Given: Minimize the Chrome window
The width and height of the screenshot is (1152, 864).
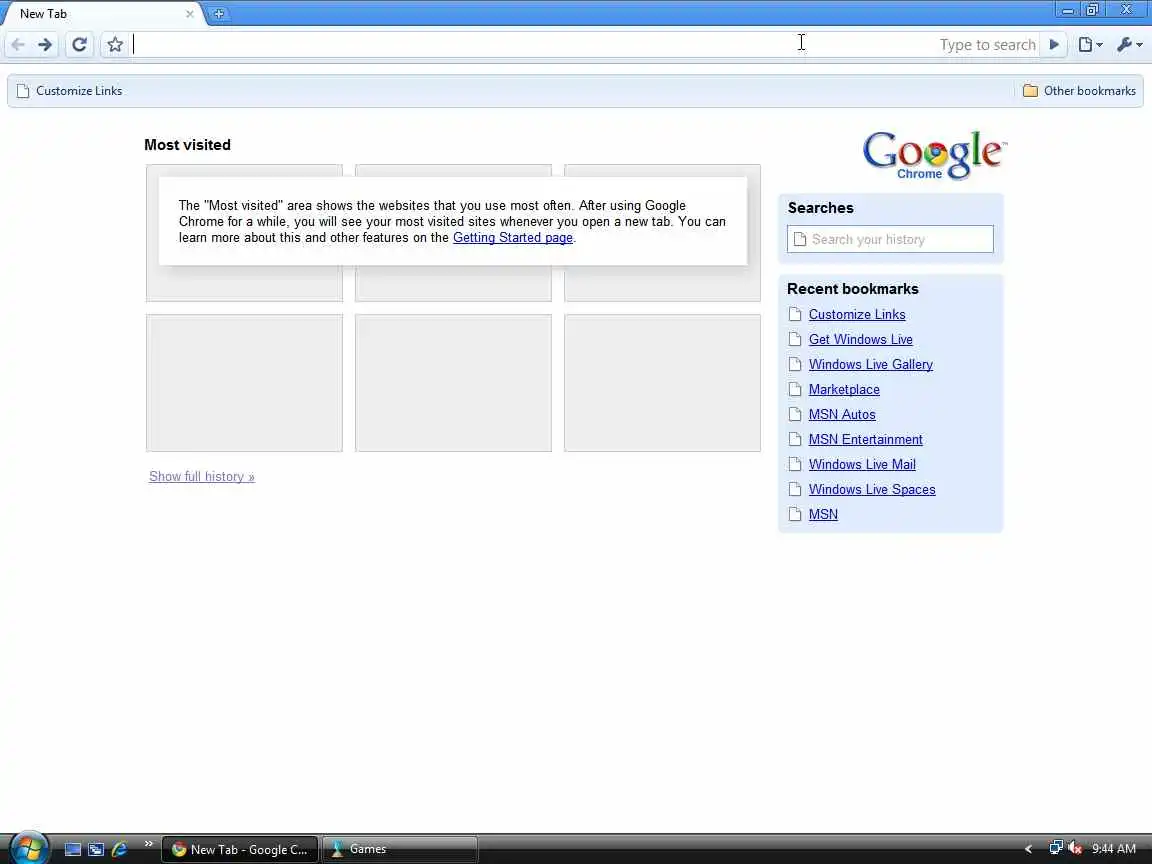Looking at the screenshot, I should [x=1068, y=10].
